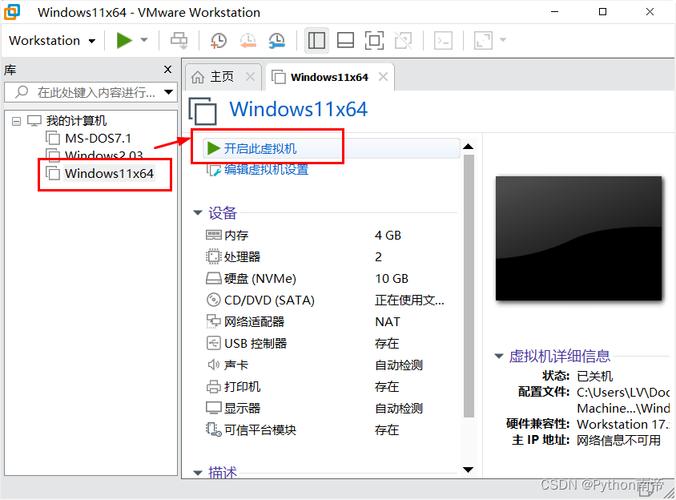Click the processor chip icon
The height and width of the screenshot is (500, 676).
tap(213, 256)
